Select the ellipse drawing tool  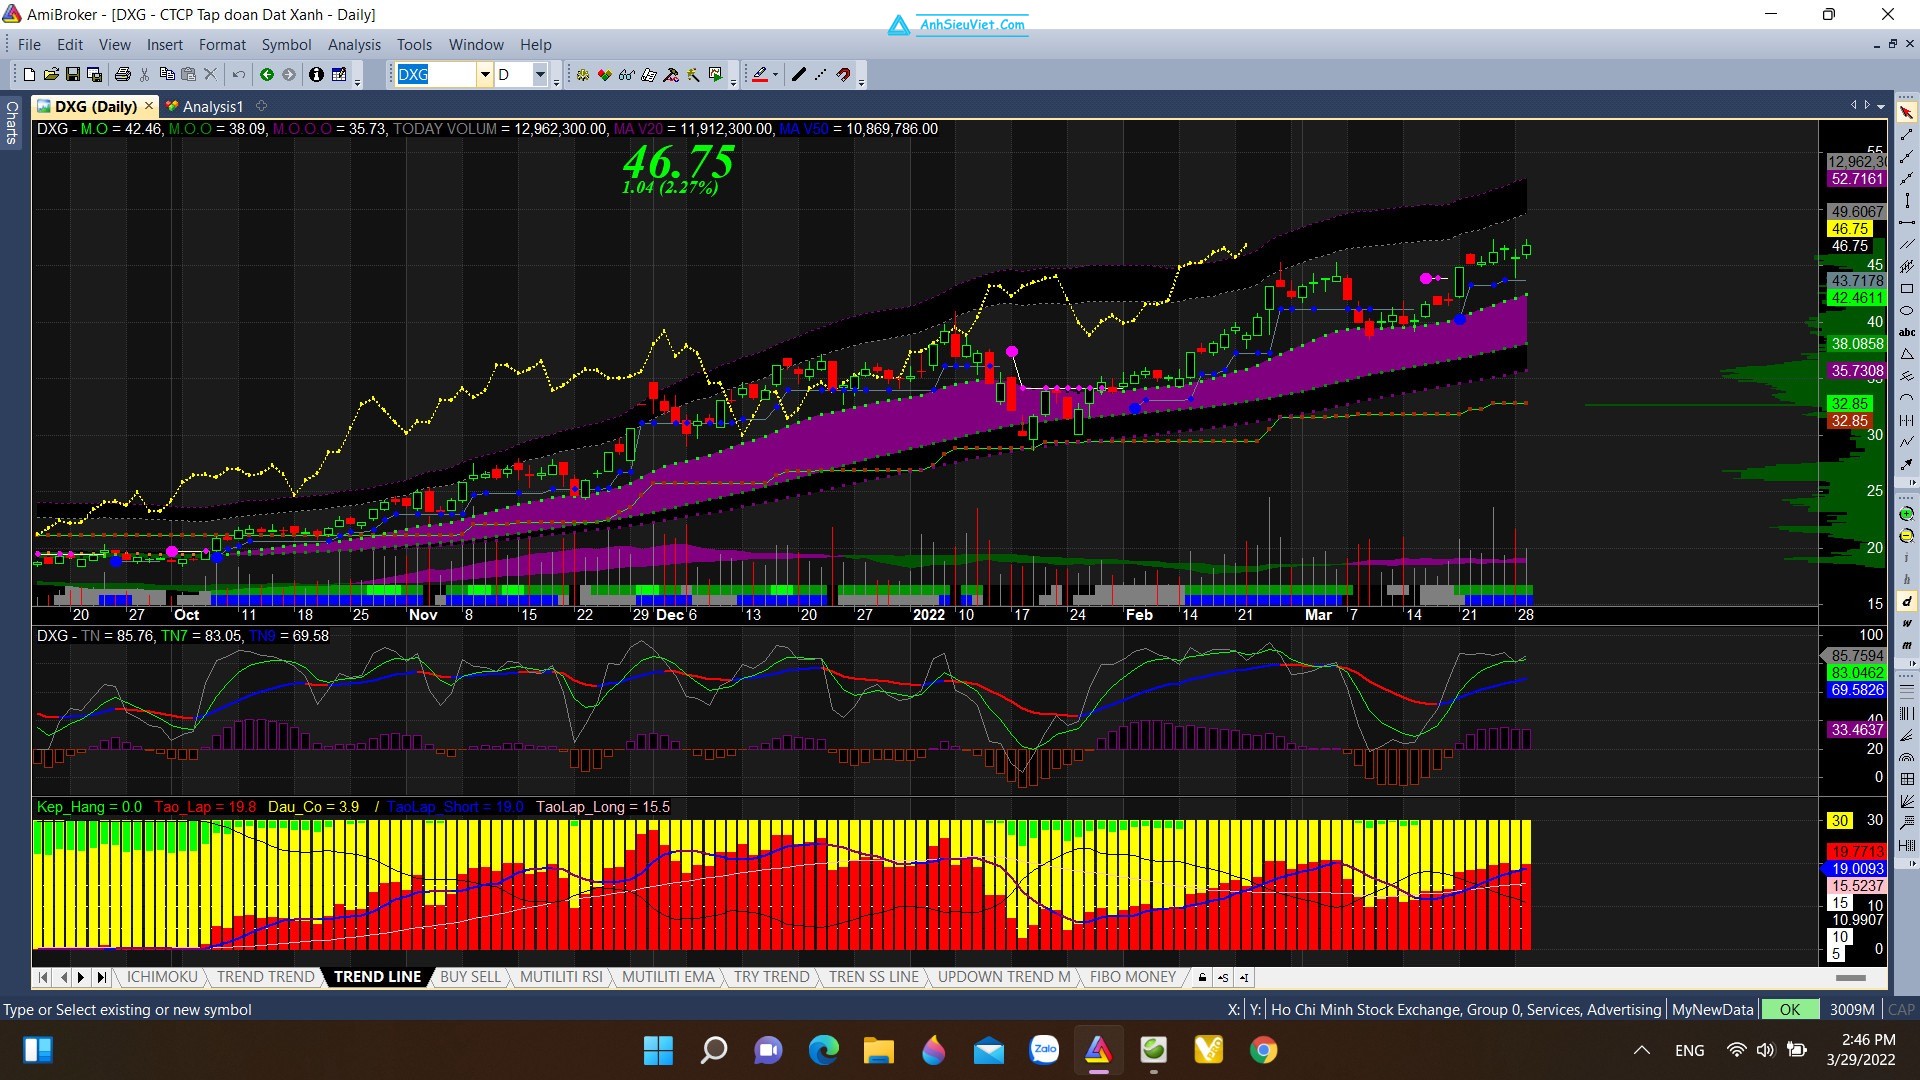[1907, 311]
